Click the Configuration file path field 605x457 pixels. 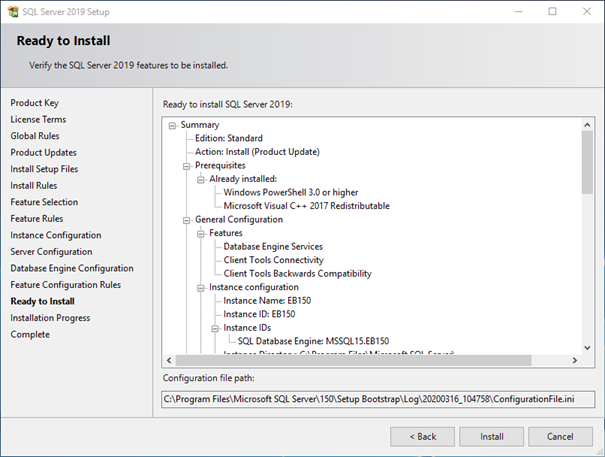point(378,399)
